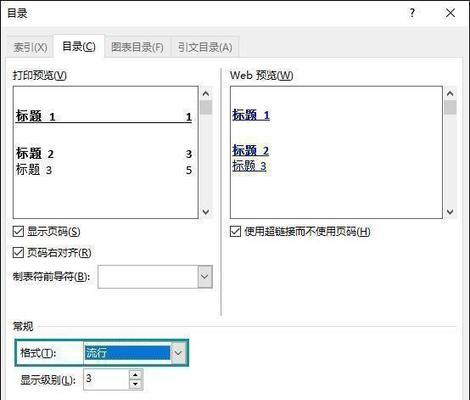
Task: Click the help question mark icon
Action: pyautogui.click(x=412, y=13)
